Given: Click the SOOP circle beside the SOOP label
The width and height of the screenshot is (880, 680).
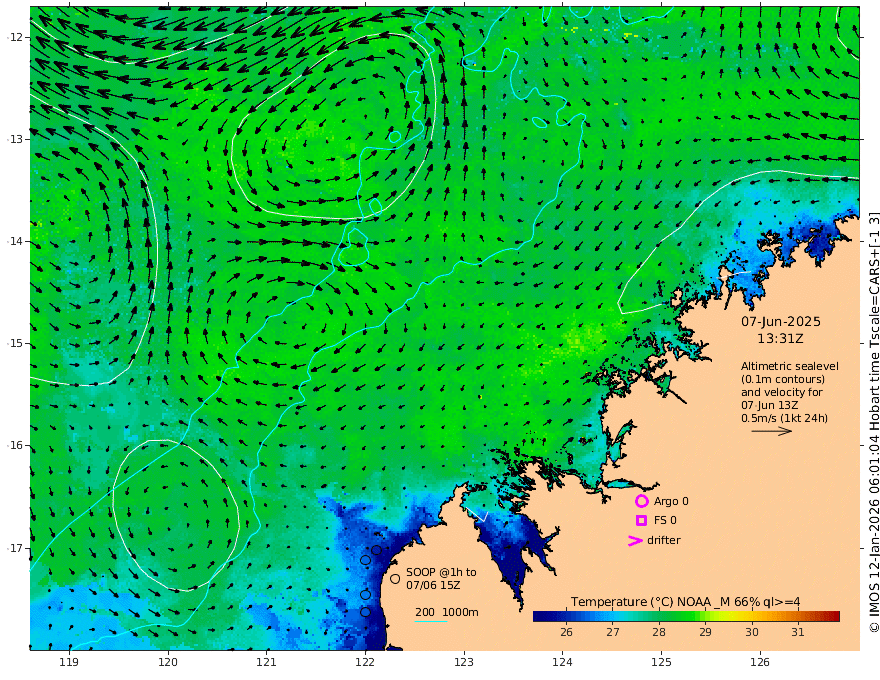Looking at the screenshot, I should coord(395,578).
